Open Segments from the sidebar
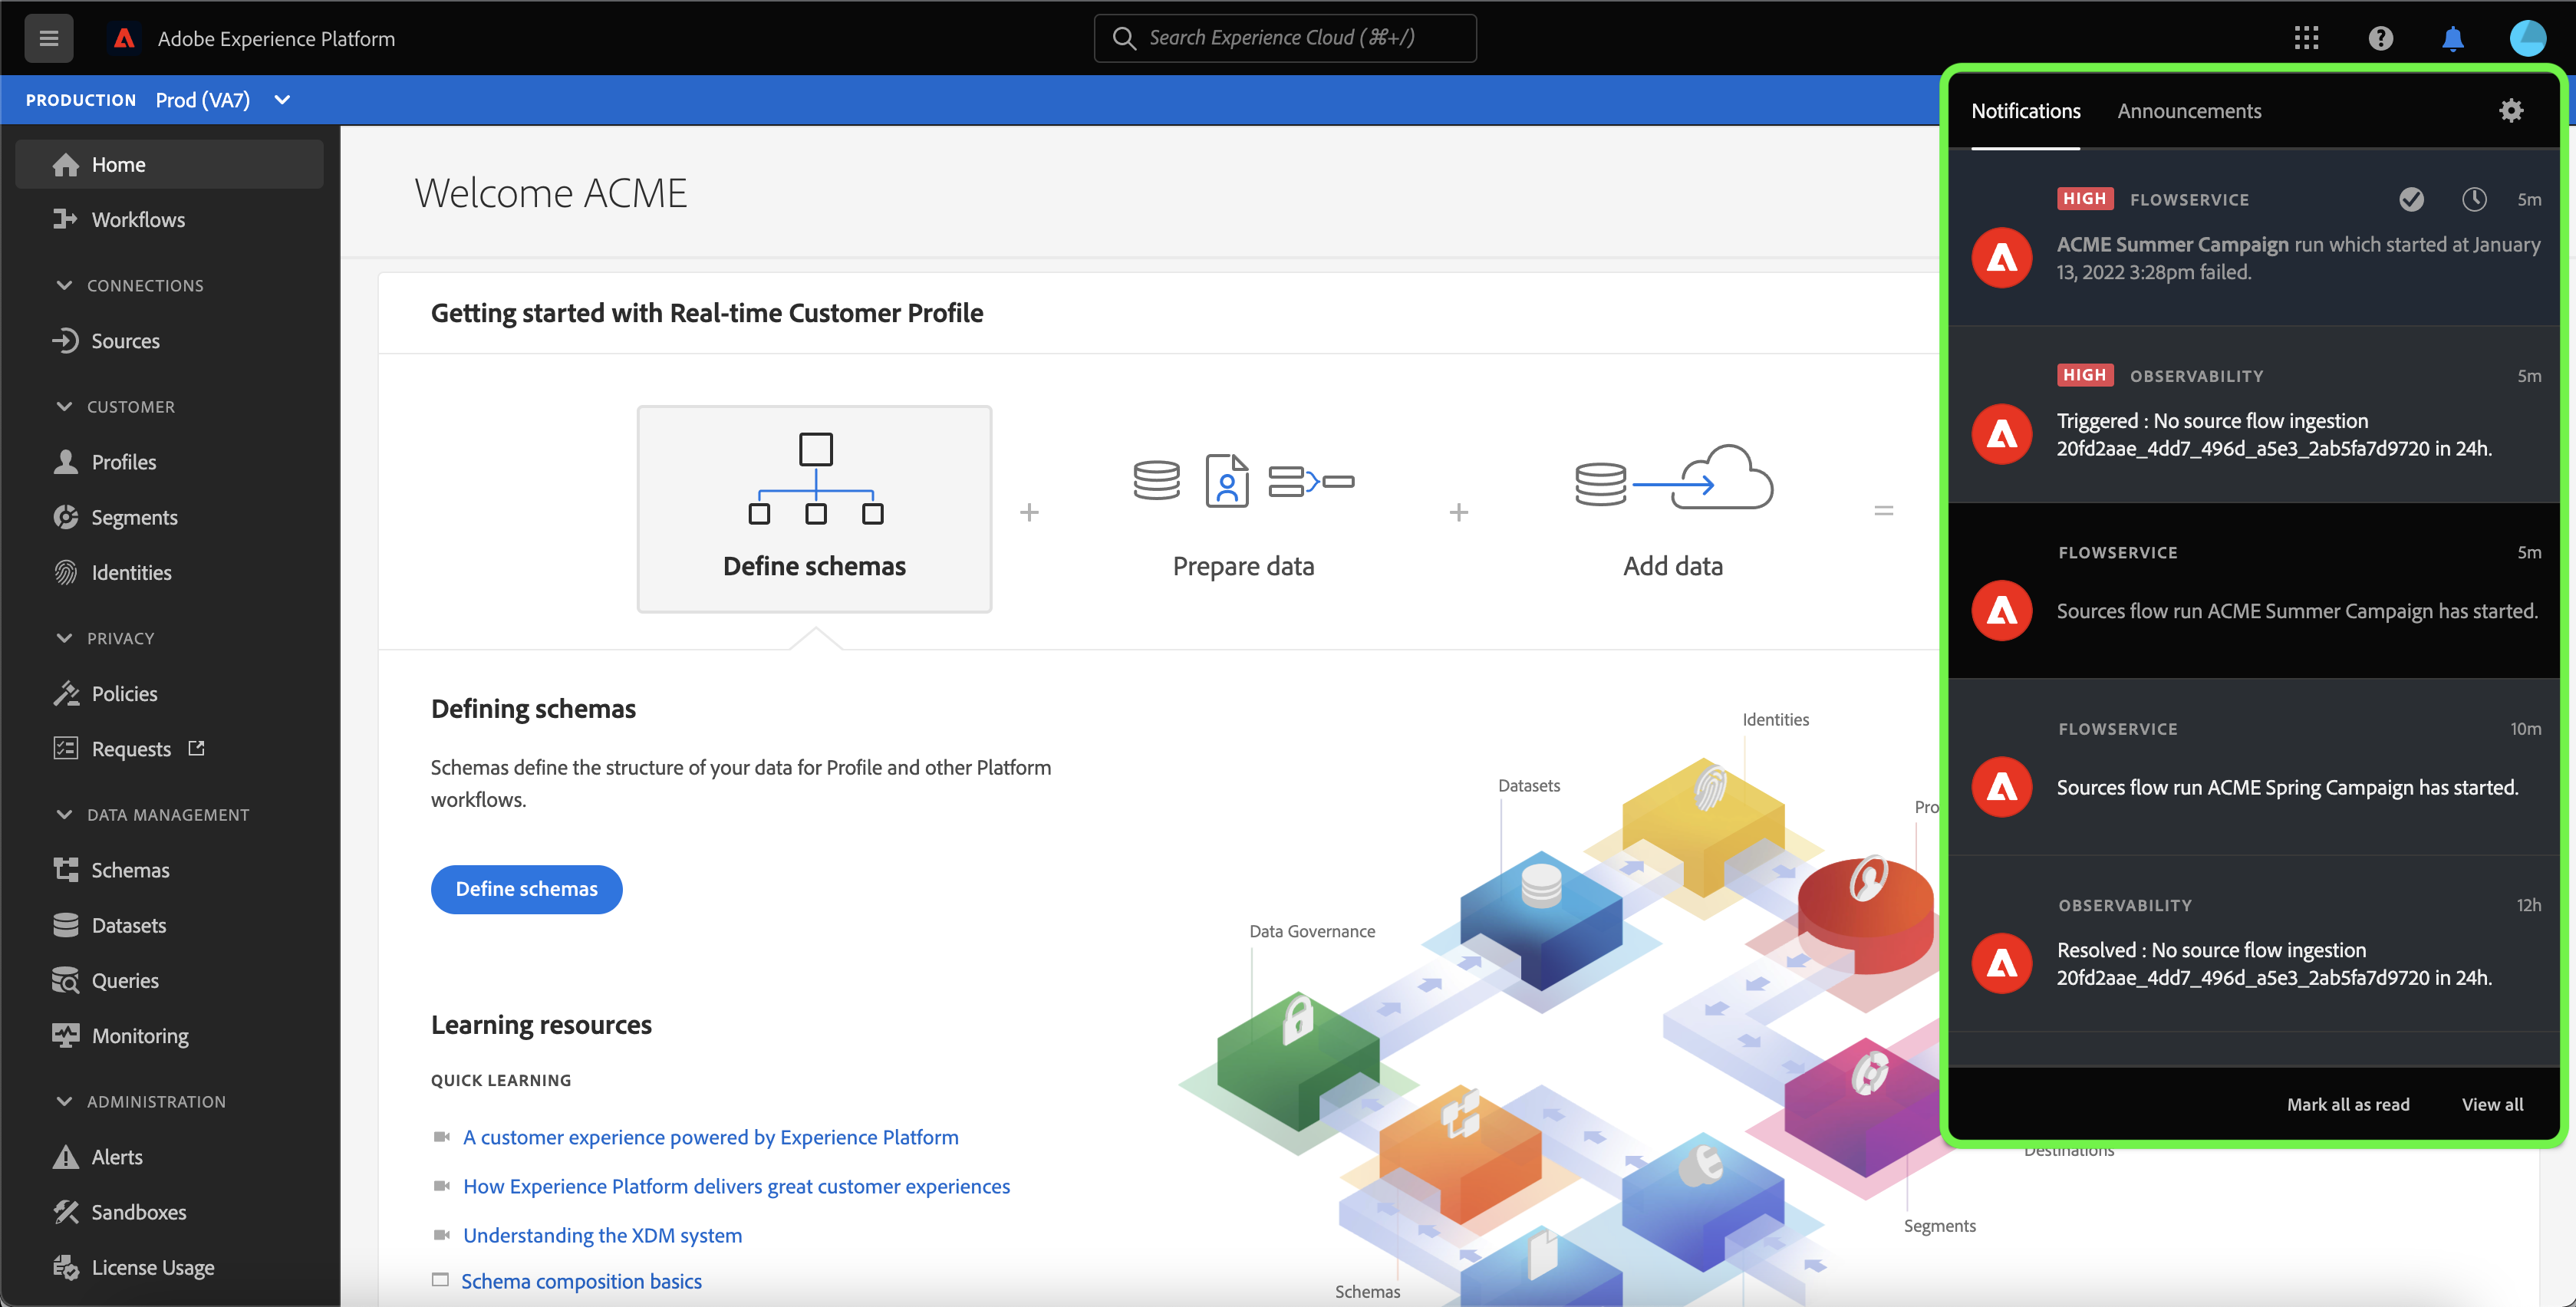Viewport: 2576px width, 1307px height. click(134, 517)
